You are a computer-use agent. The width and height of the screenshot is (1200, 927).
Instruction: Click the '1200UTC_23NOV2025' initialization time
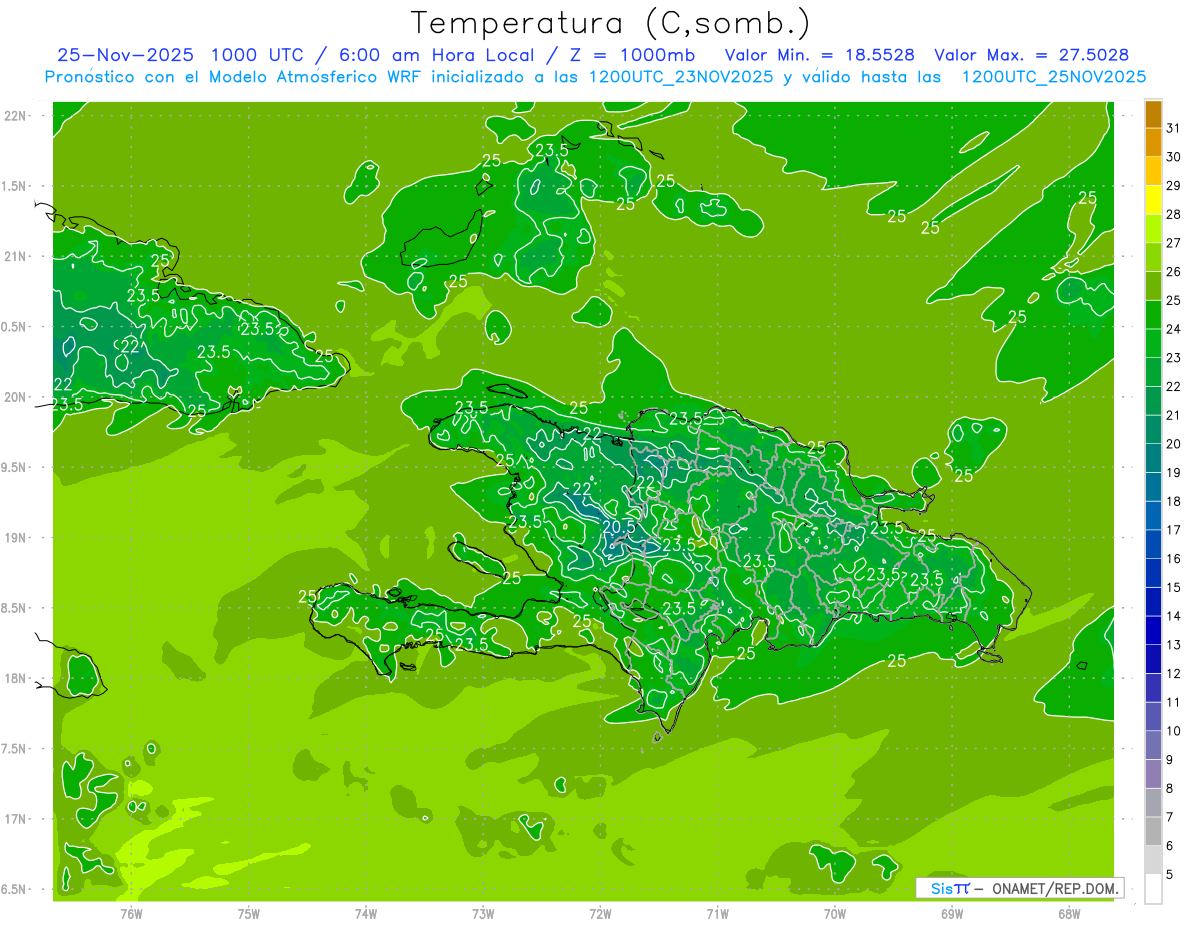pos(680,77)
